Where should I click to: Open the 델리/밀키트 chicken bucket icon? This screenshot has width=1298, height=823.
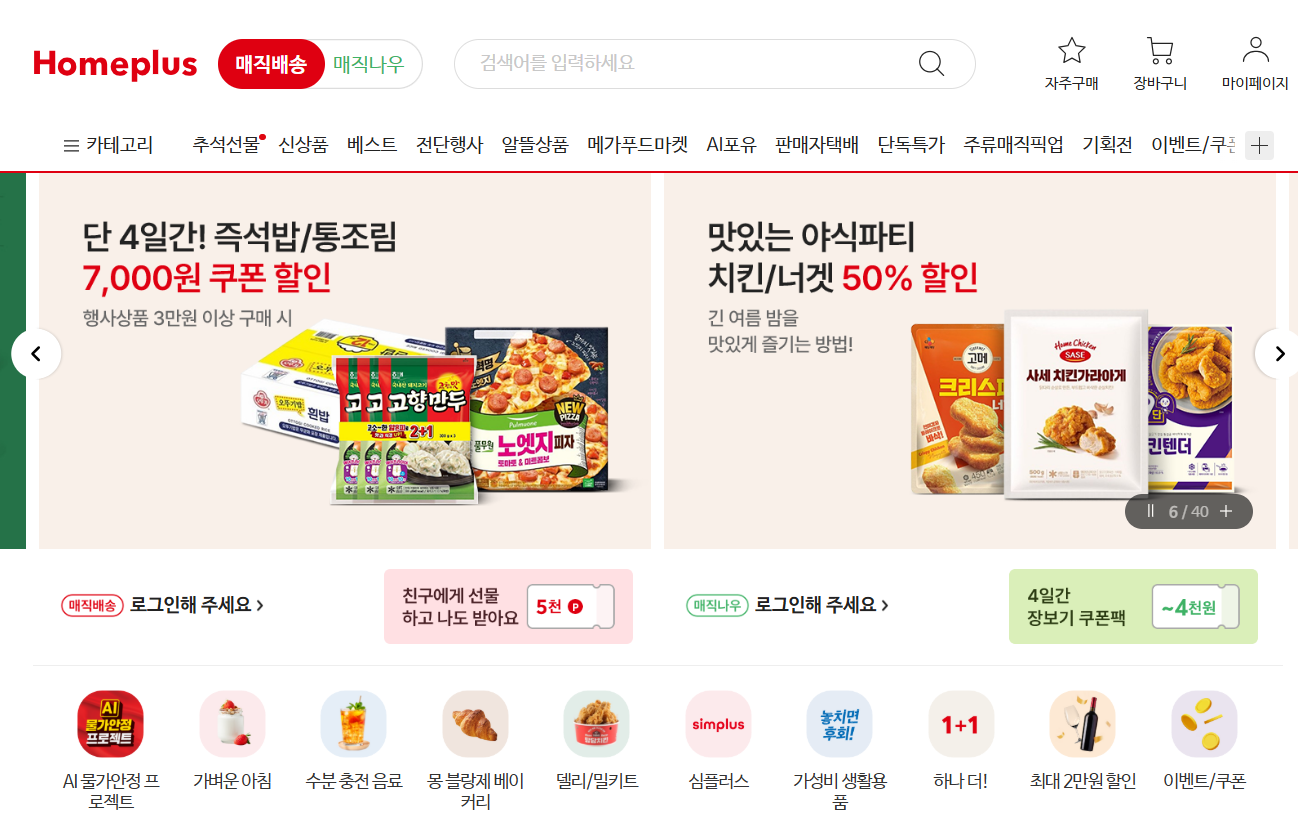tap(597, 724)
